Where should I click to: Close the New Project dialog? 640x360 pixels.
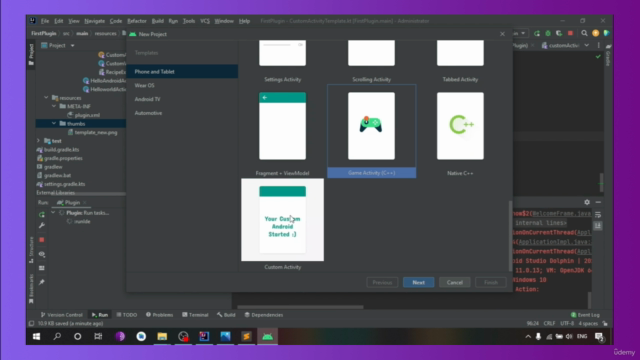pos(502,34)
